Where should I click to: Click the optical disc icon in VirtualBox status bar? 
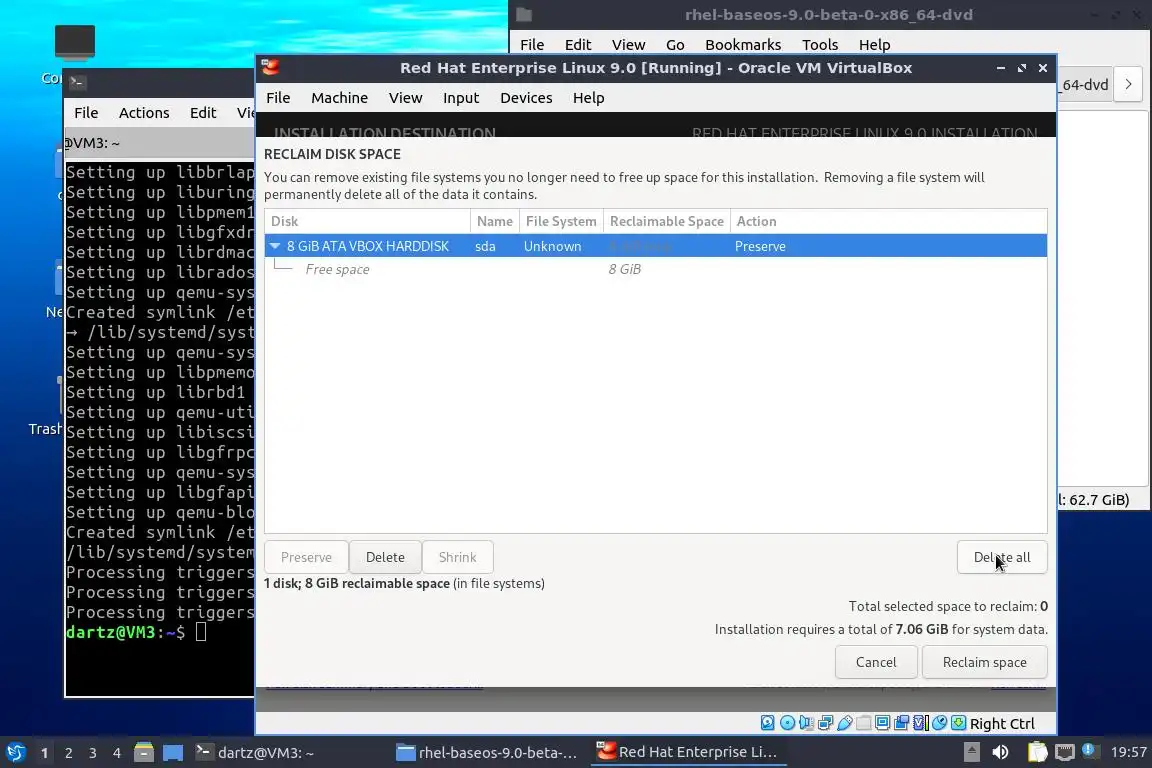pos(787,723)
